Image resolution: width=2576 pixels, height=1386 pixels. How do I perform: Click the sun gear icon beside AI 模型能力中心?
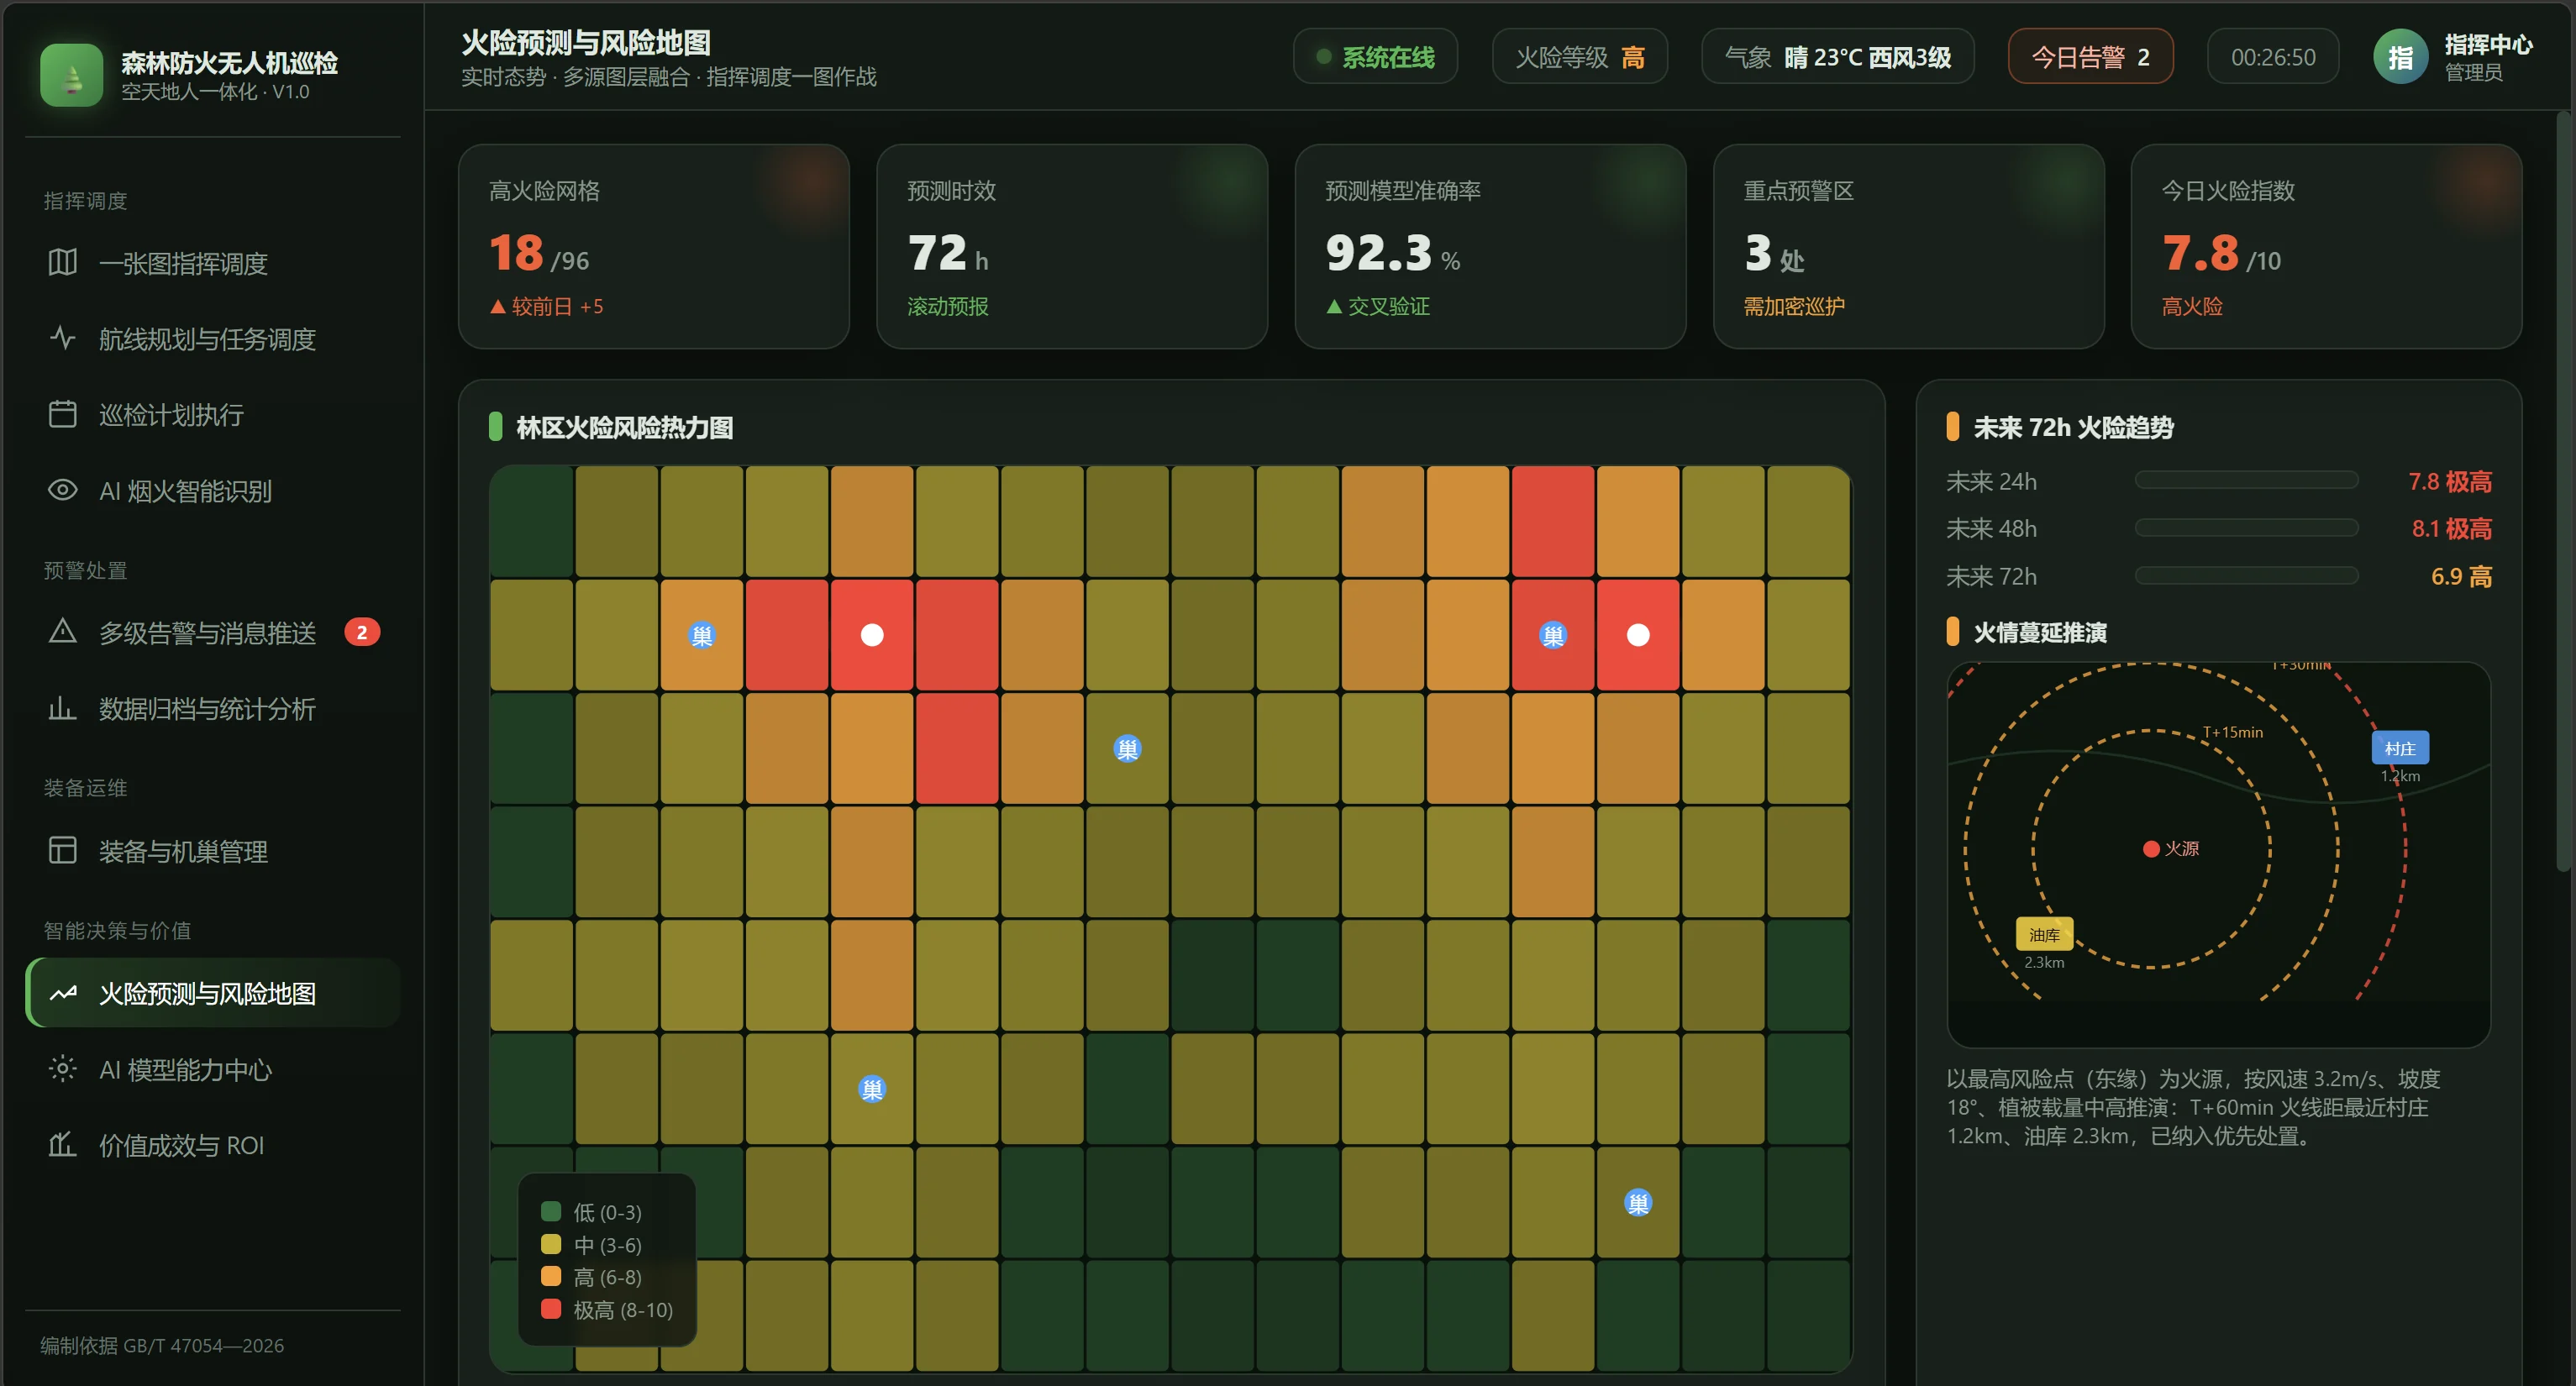pos(62,1069)
